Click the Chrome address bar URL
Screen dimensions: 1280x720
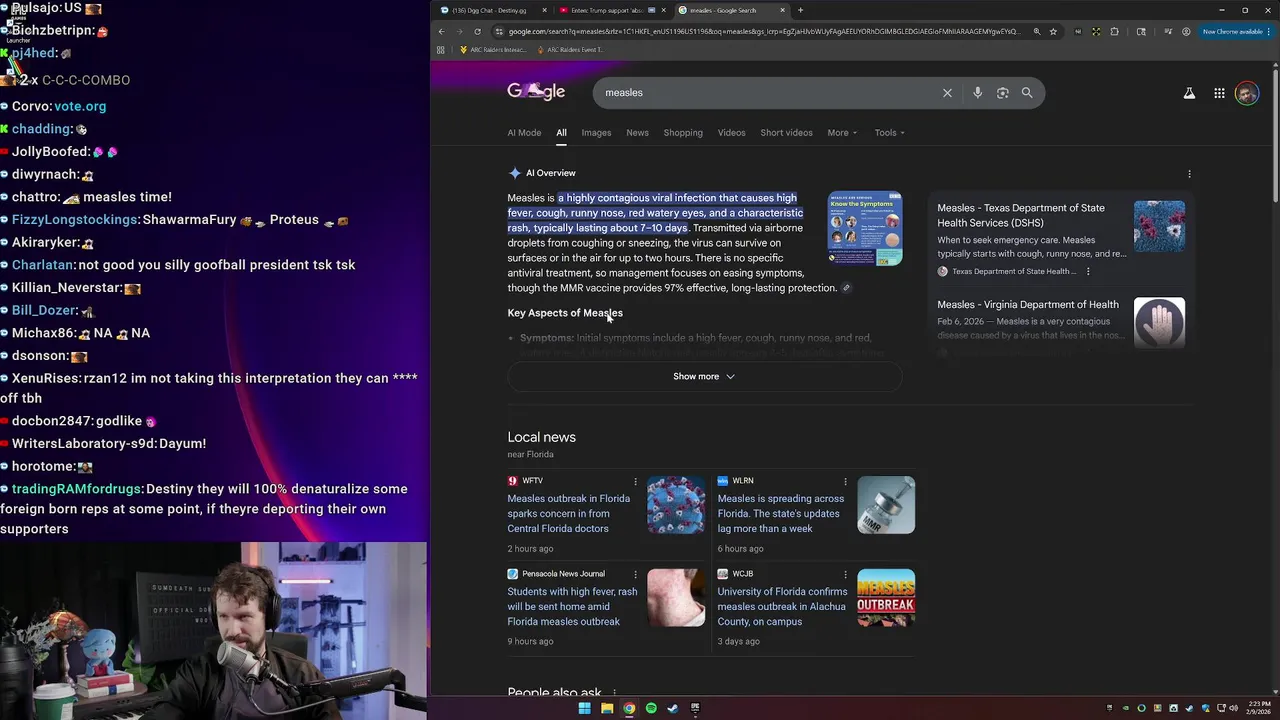pos(763,32)
